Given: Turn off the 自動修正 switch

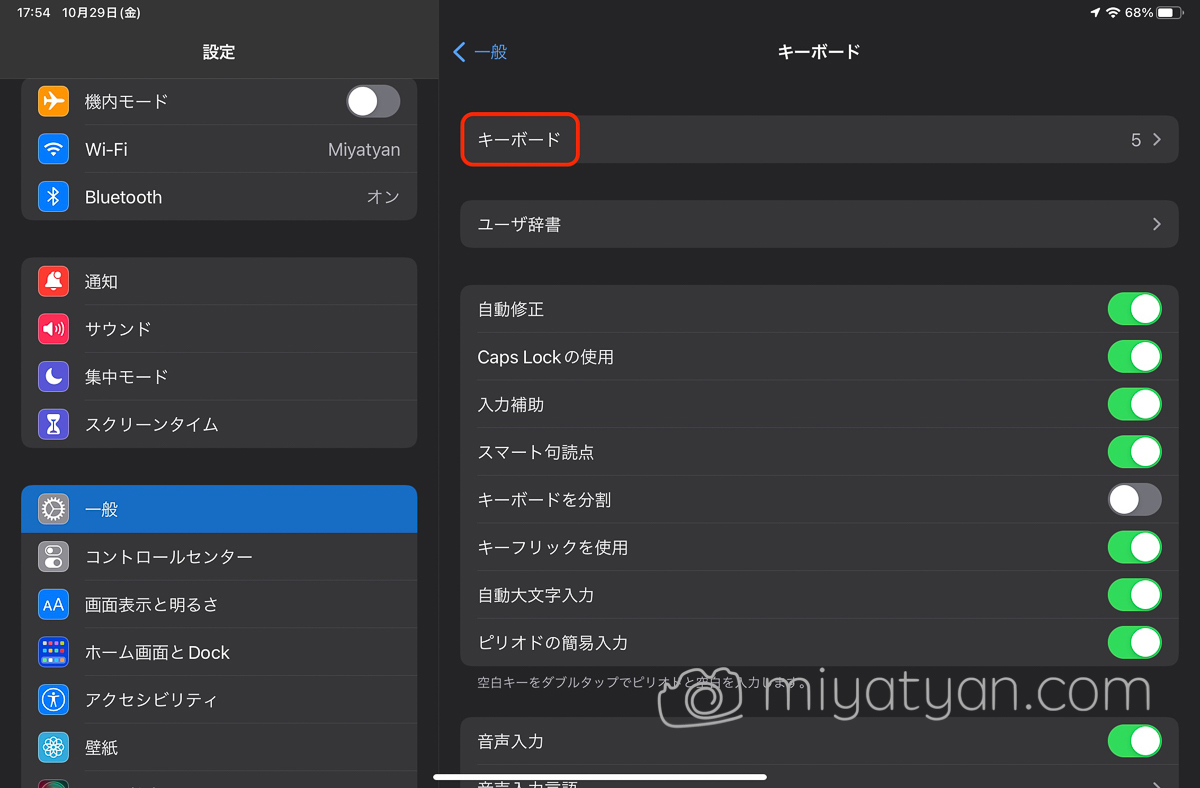Looking at the screenshot, I should 1134,309.
